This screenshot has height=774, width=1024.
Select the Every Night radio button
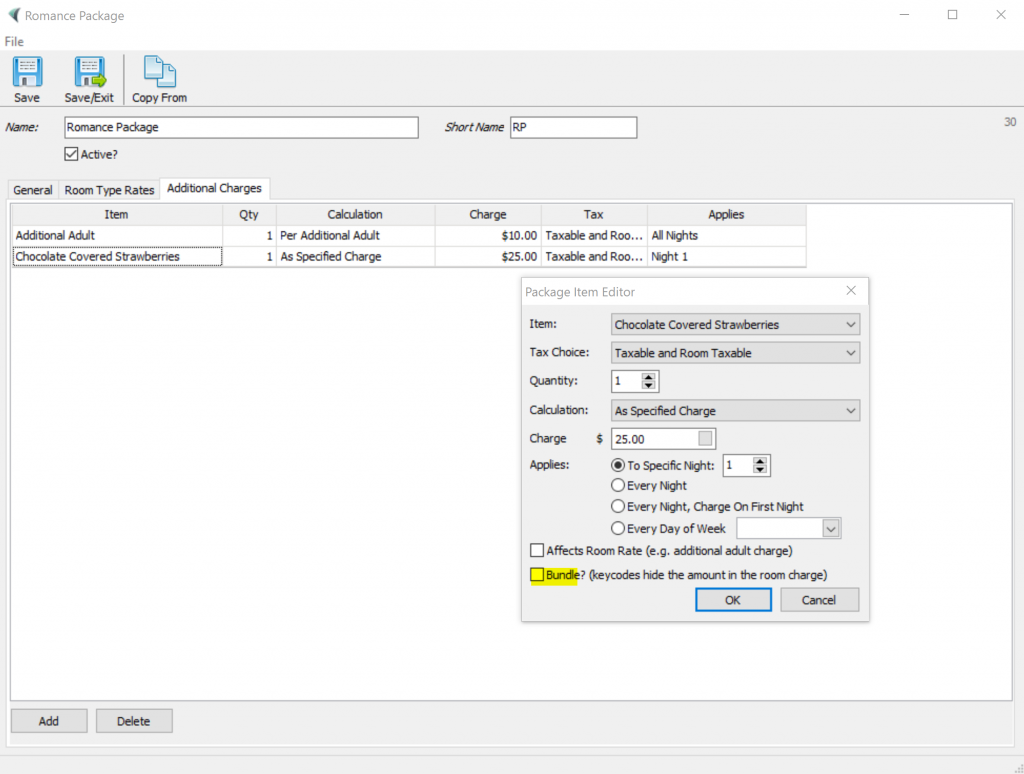618,485
